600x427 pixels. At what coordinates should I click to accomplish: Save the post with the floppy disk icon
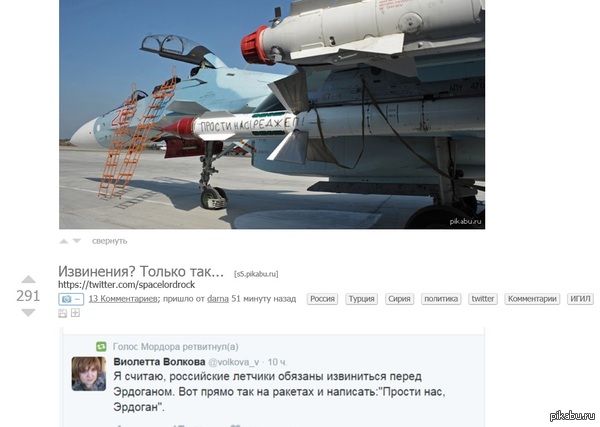tap(62, 313)
